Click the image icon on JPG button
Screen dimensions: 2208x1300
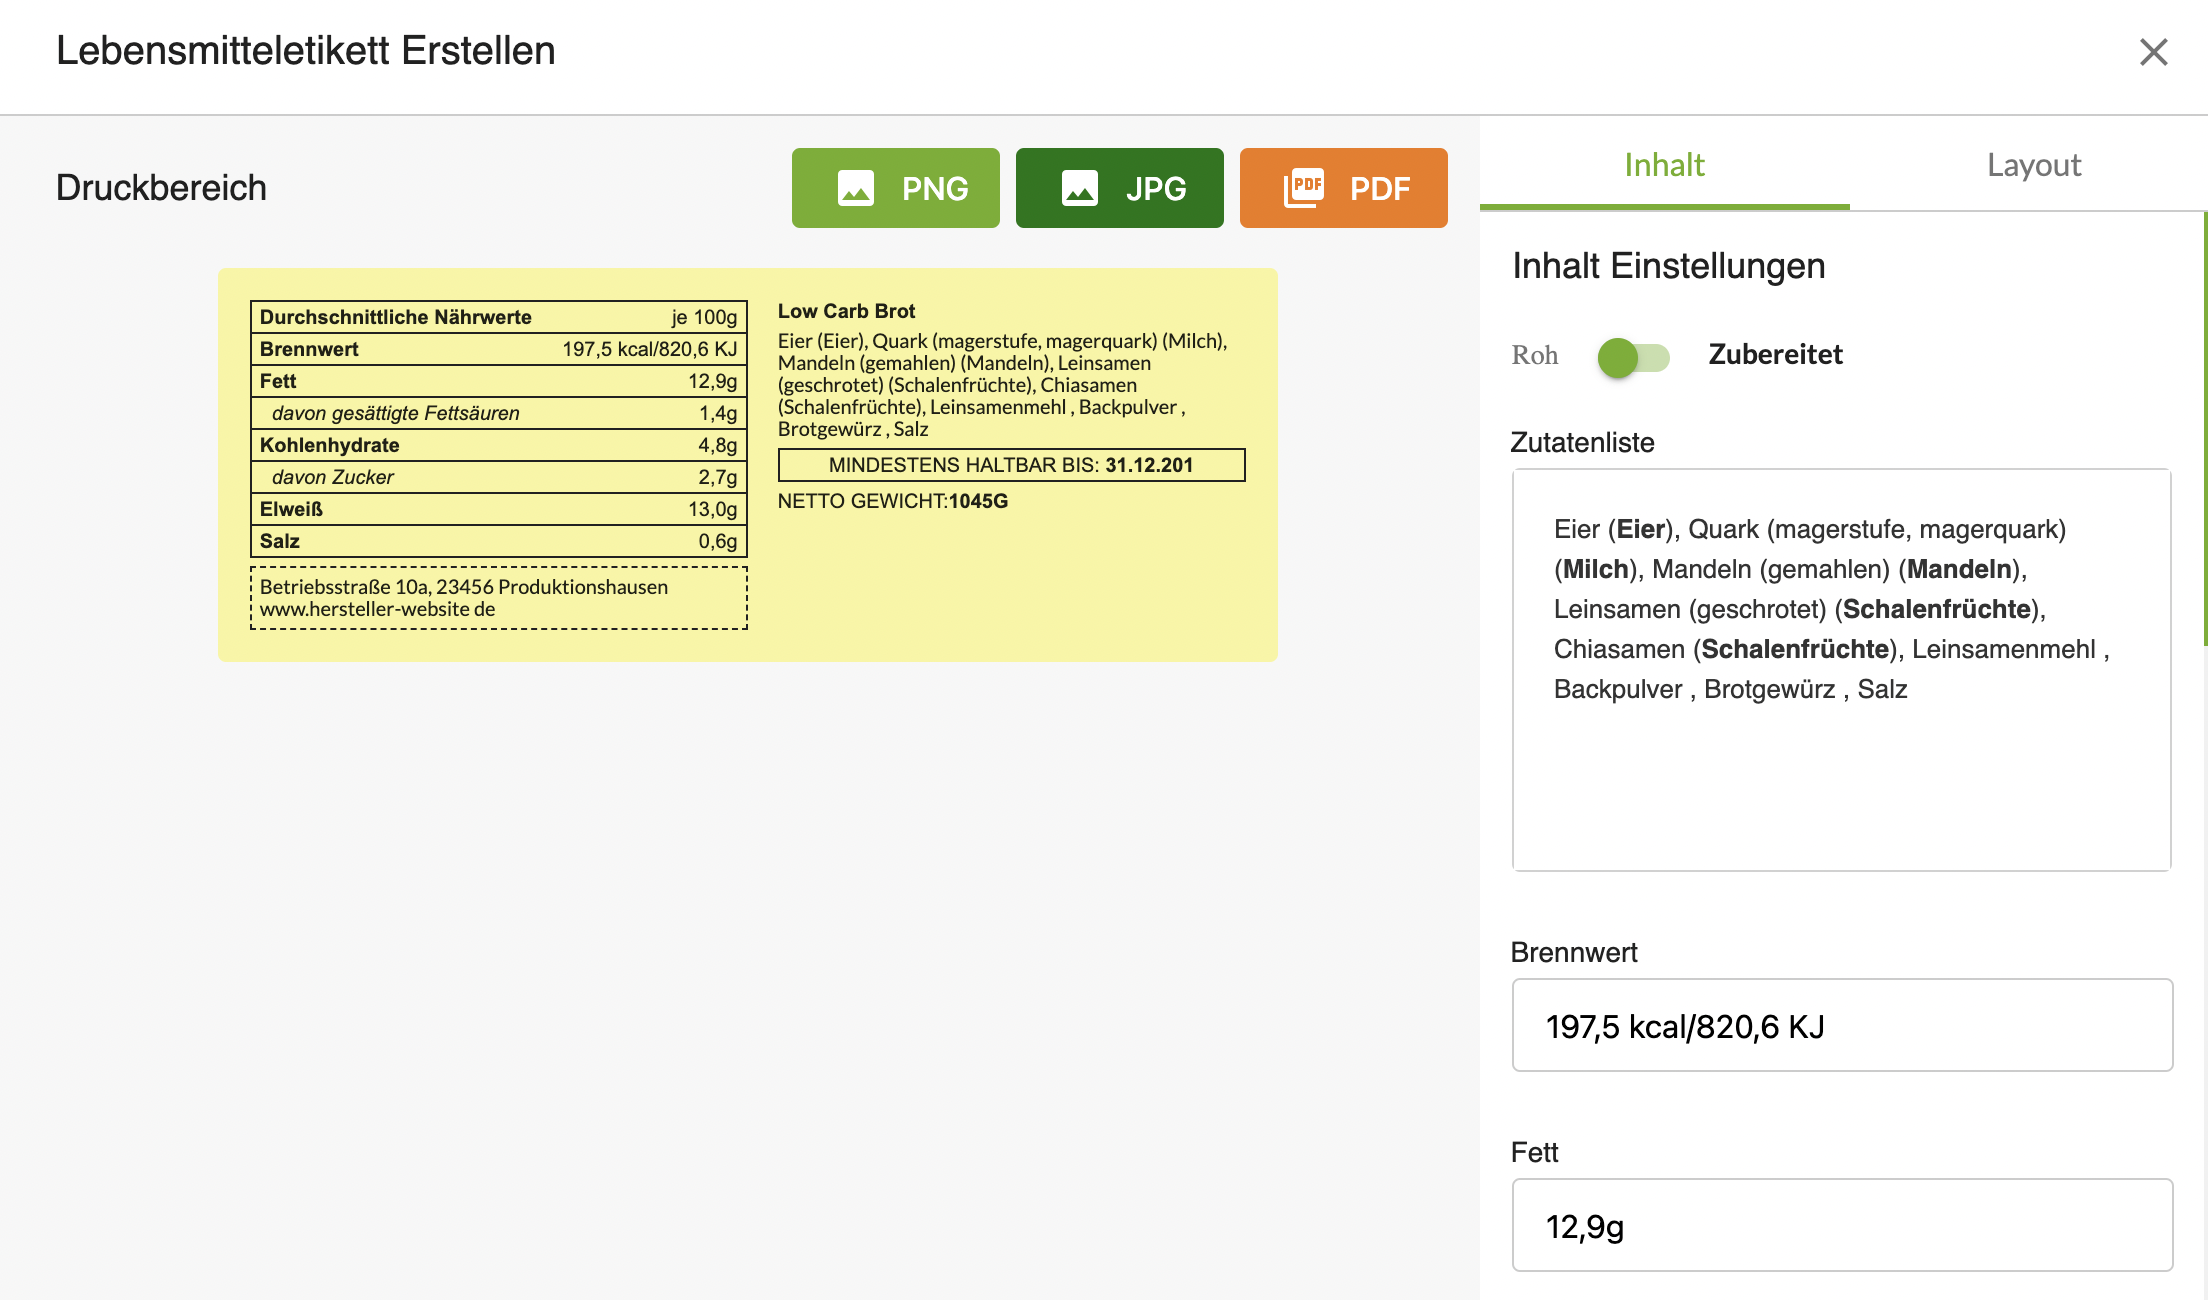(1079, 188)
